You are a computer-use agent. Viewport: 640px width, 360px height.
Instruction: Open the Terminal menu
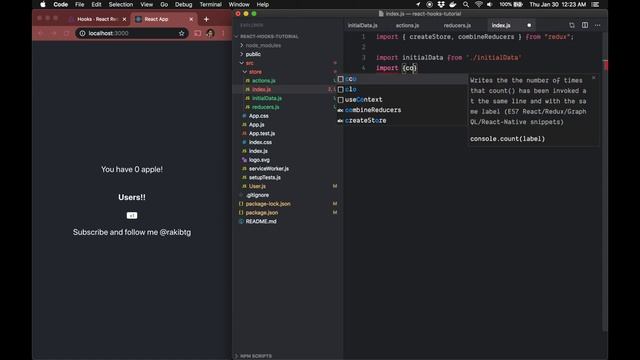tap(210, 4)
